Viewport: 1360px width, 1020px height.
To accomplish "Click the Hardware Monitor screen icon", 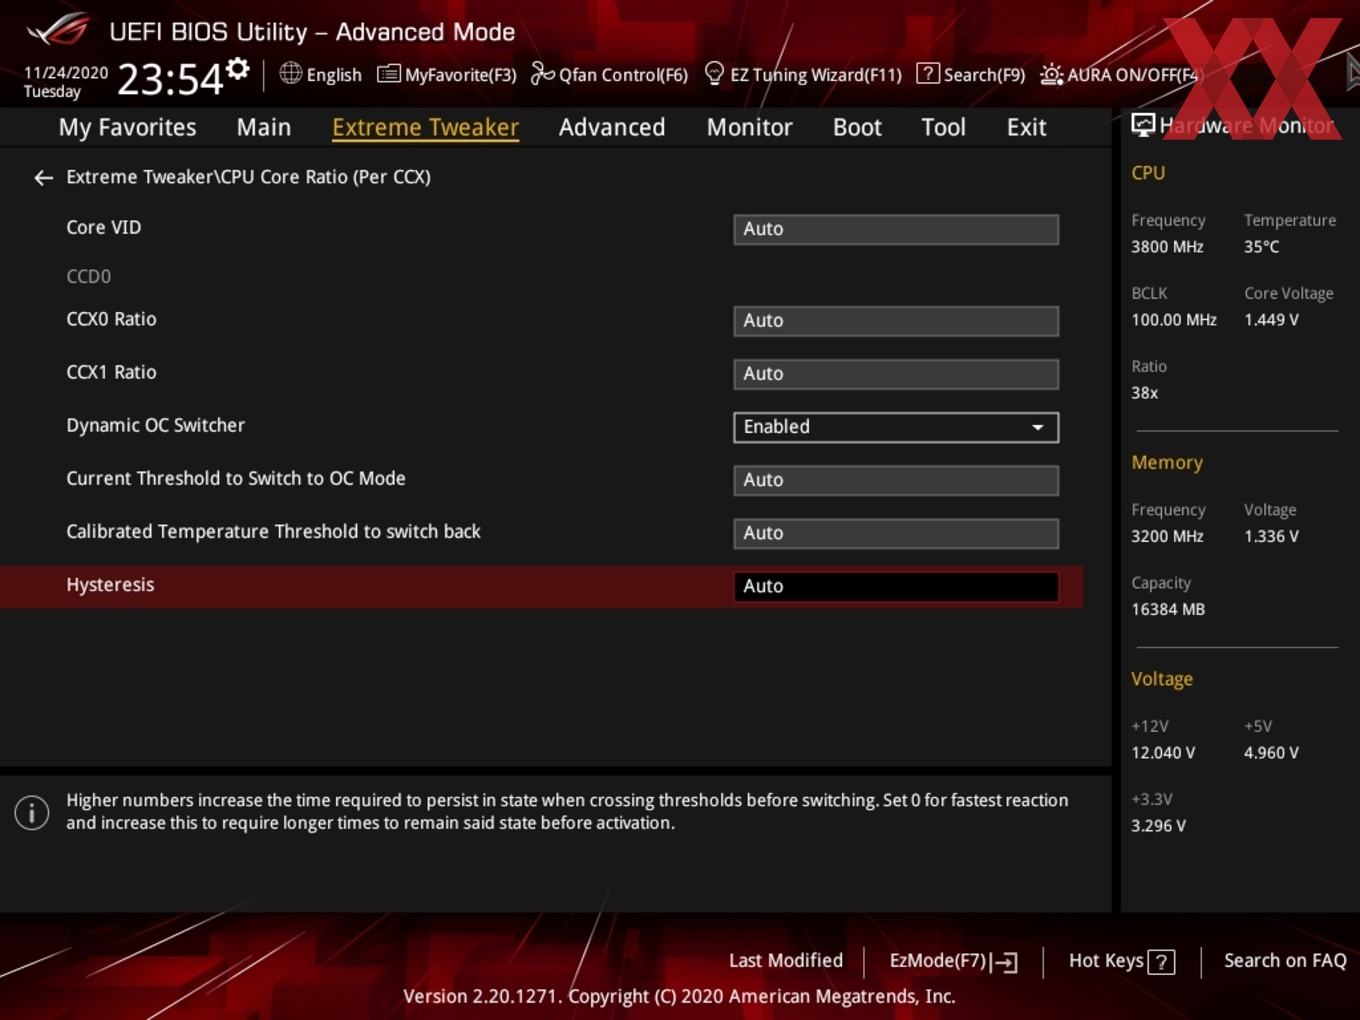I will pyautogui.click(x=1143, y=125).
